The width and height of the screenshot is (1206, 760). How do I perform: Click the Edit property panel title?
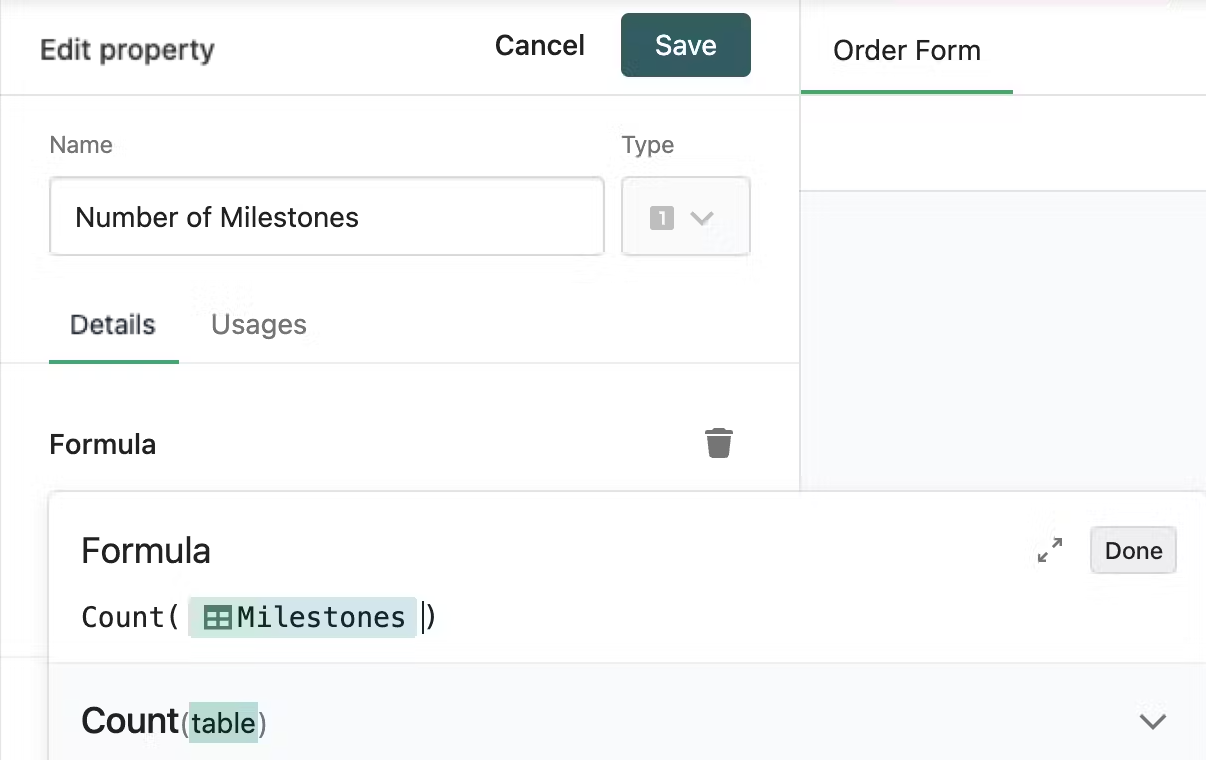127,50
